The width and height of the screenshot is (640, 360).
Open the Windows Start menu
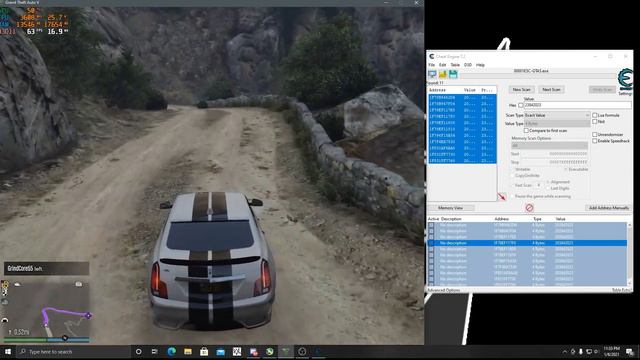tap(7, 351)
